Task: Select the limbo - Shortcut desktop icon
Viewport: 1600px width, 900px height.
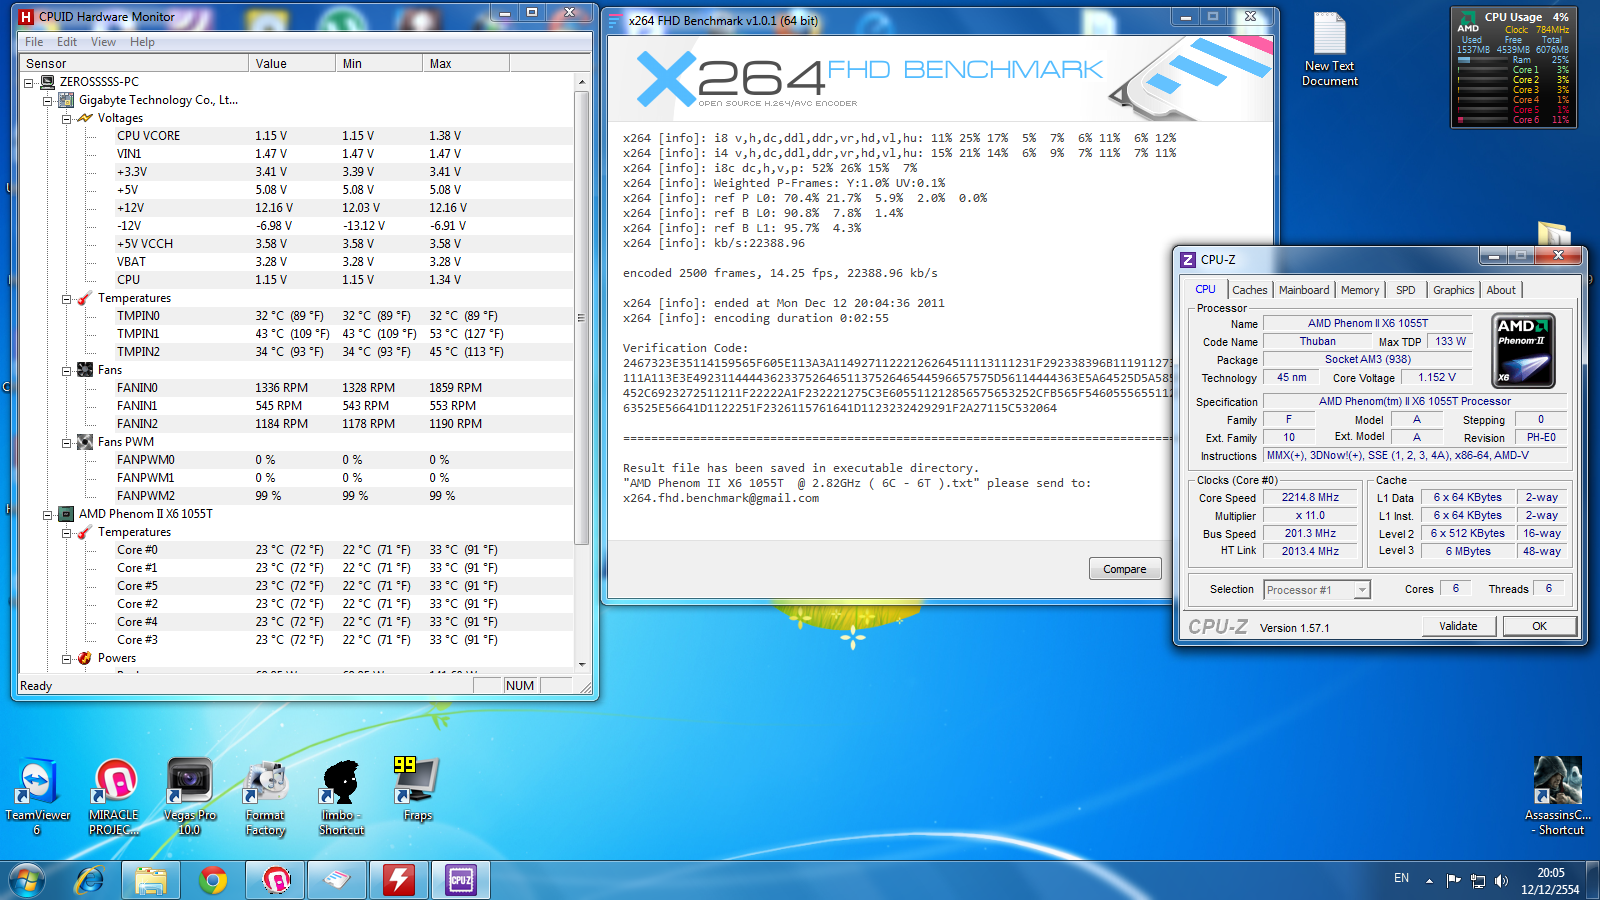Action: 341,796
